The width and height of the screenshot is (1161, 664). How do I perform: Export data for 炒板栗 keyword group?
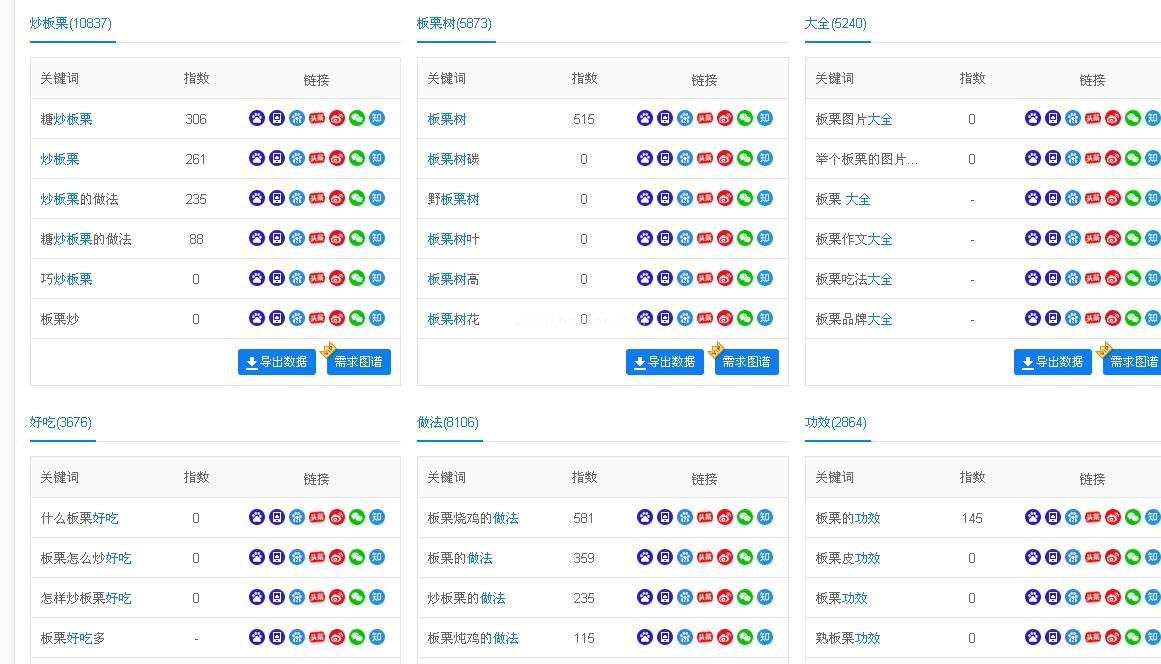point(277,362)
